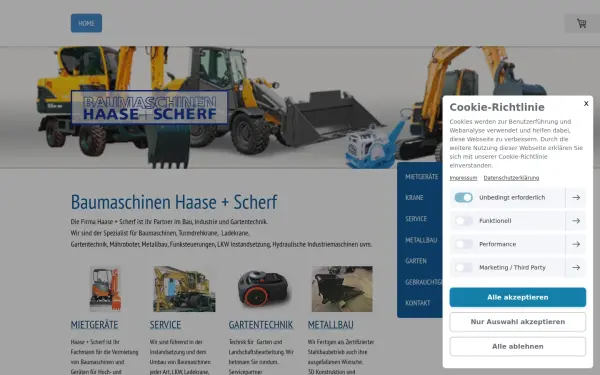Click Nur Auswahl akzeptieren button
The height and width of the screenshot is (375, 600).
click(x=517, y=322)
